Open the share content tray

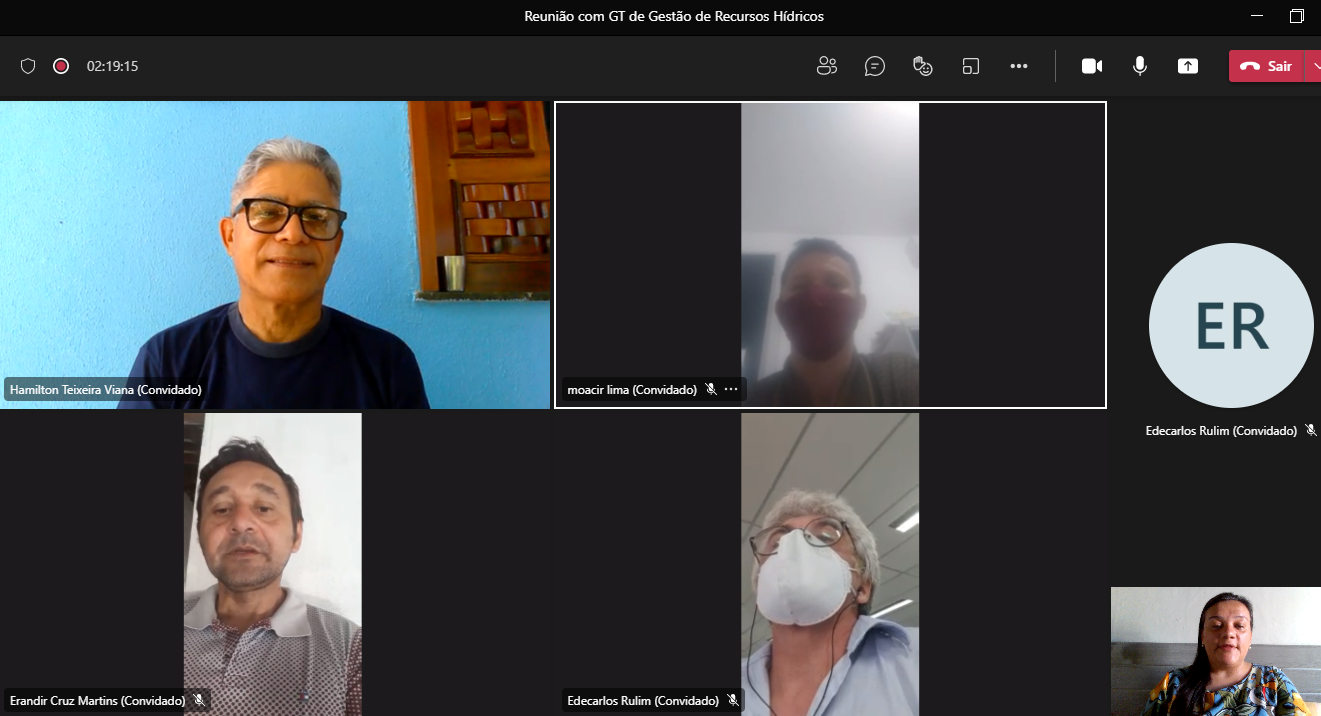pyautogui.click(x=1188, y=66)
